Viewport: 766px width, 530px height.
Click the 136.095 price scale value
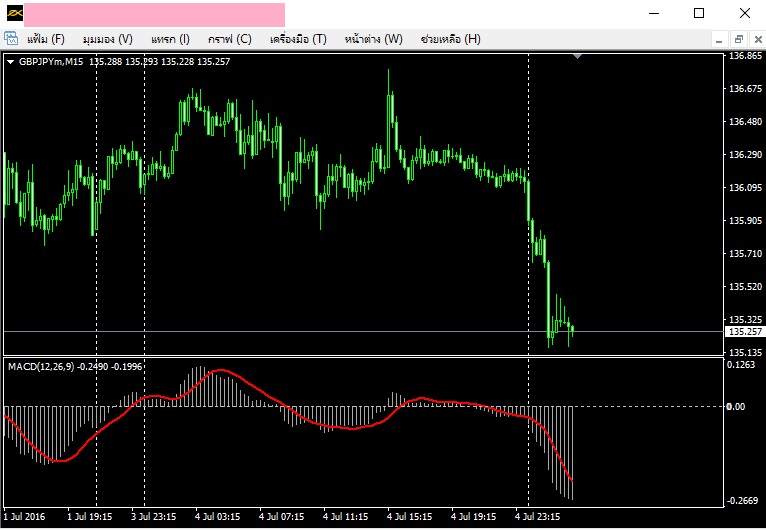click(x=745, y=188)
